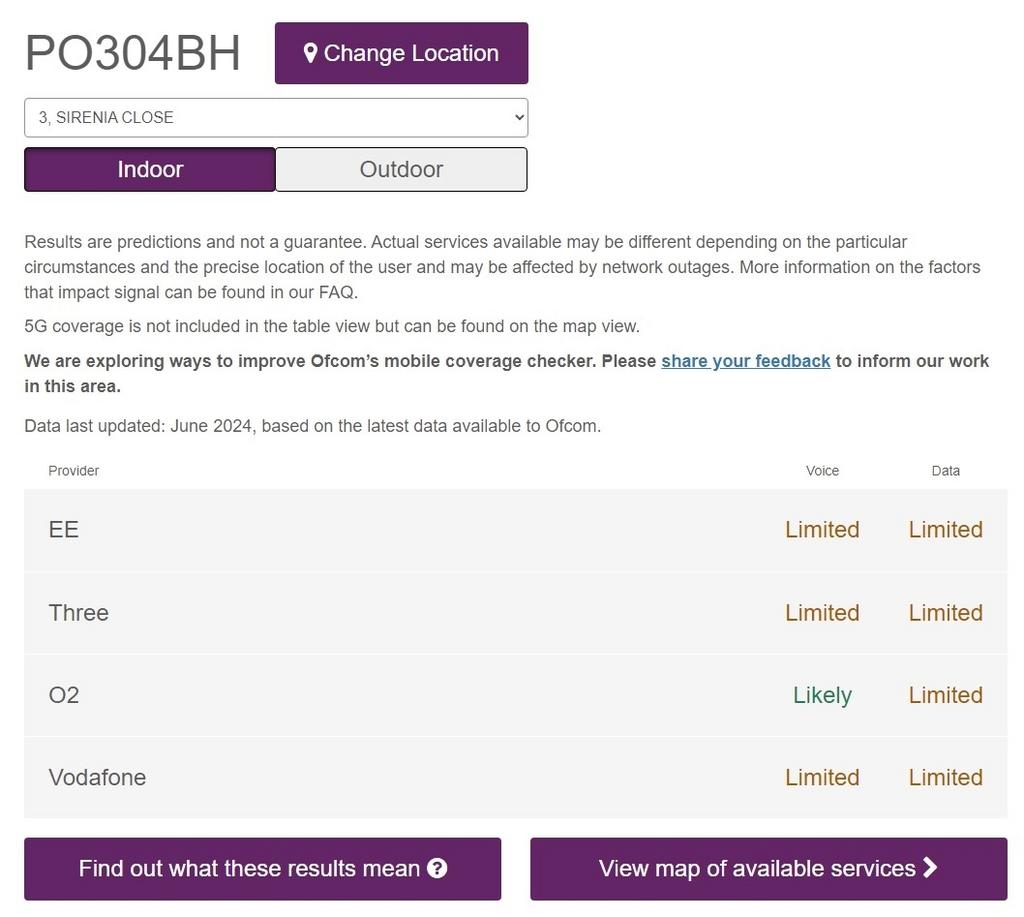Select the Indoor coverage toggle
Viewport: 1024px width, 917px height.
click(150, 169)
